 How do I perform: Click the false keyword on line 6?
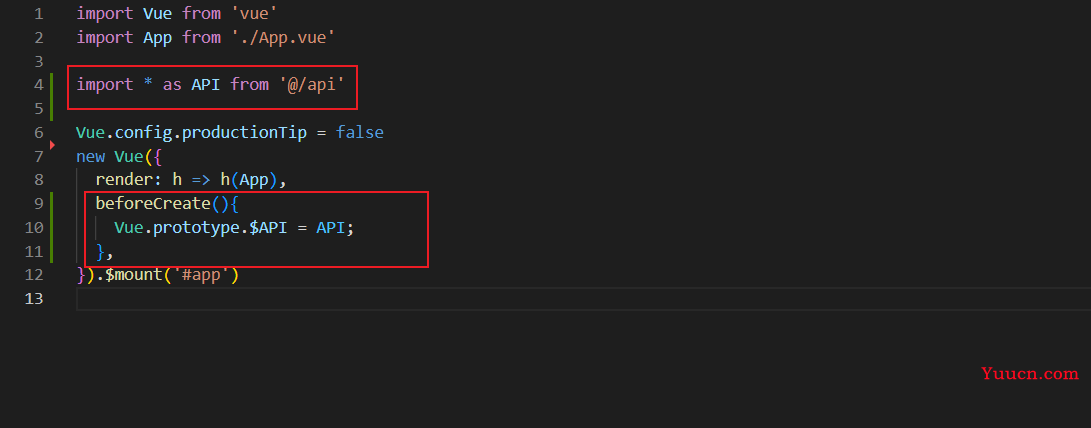click(x=360, y=132)
